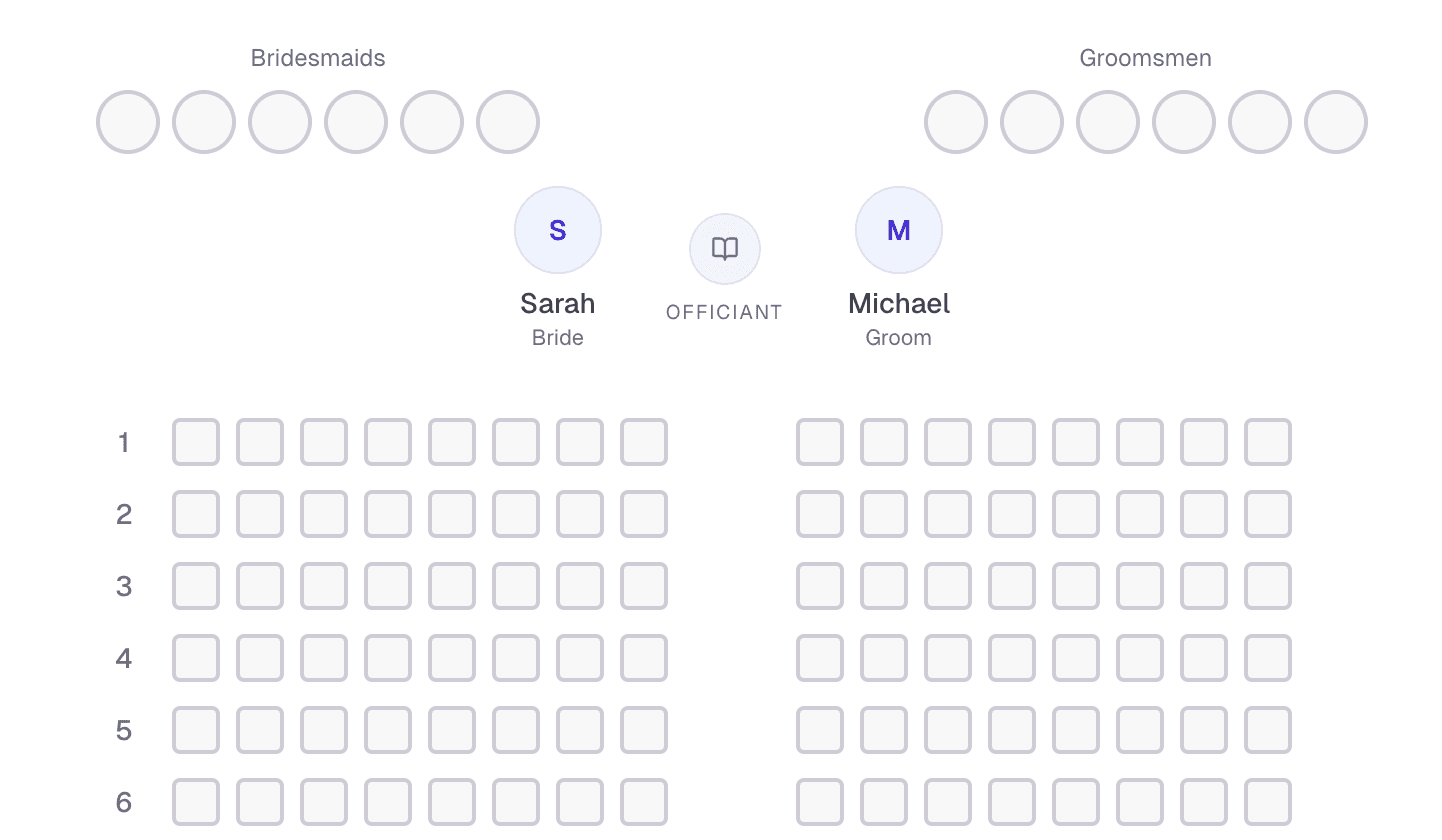Click the Bride label under Sarah
Viewport: 1442px width, 840px height.
(x=557, y=337)
